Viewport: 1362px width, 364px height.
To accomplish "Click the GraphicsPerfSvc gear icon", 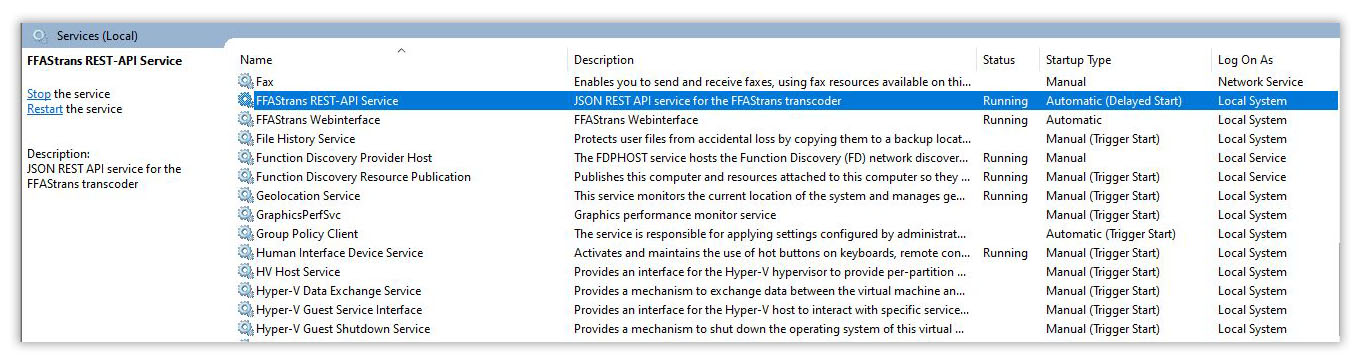I will [x=246, y=214].
